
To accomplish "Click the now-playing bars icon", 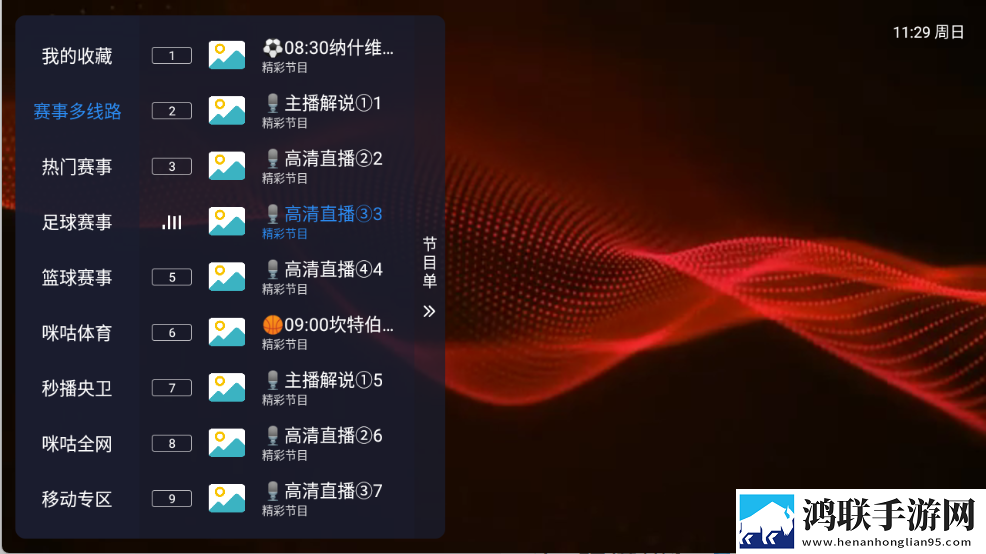I will point(172,222).
